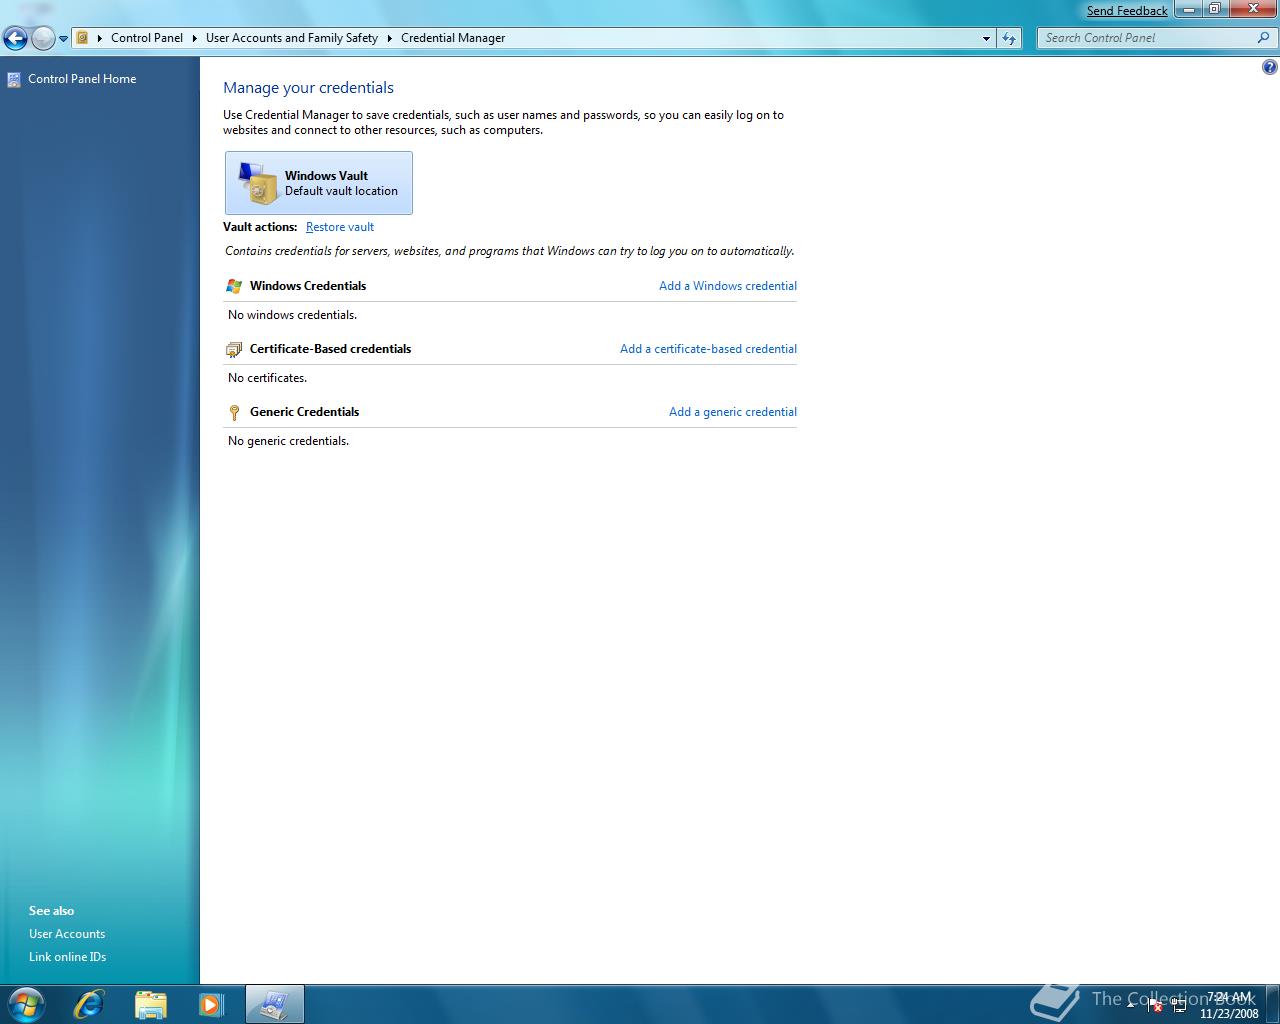
Task: Expand the arrow after Control Panel breadcrumb
Action: pyautogui.click(x=194, y=38)
